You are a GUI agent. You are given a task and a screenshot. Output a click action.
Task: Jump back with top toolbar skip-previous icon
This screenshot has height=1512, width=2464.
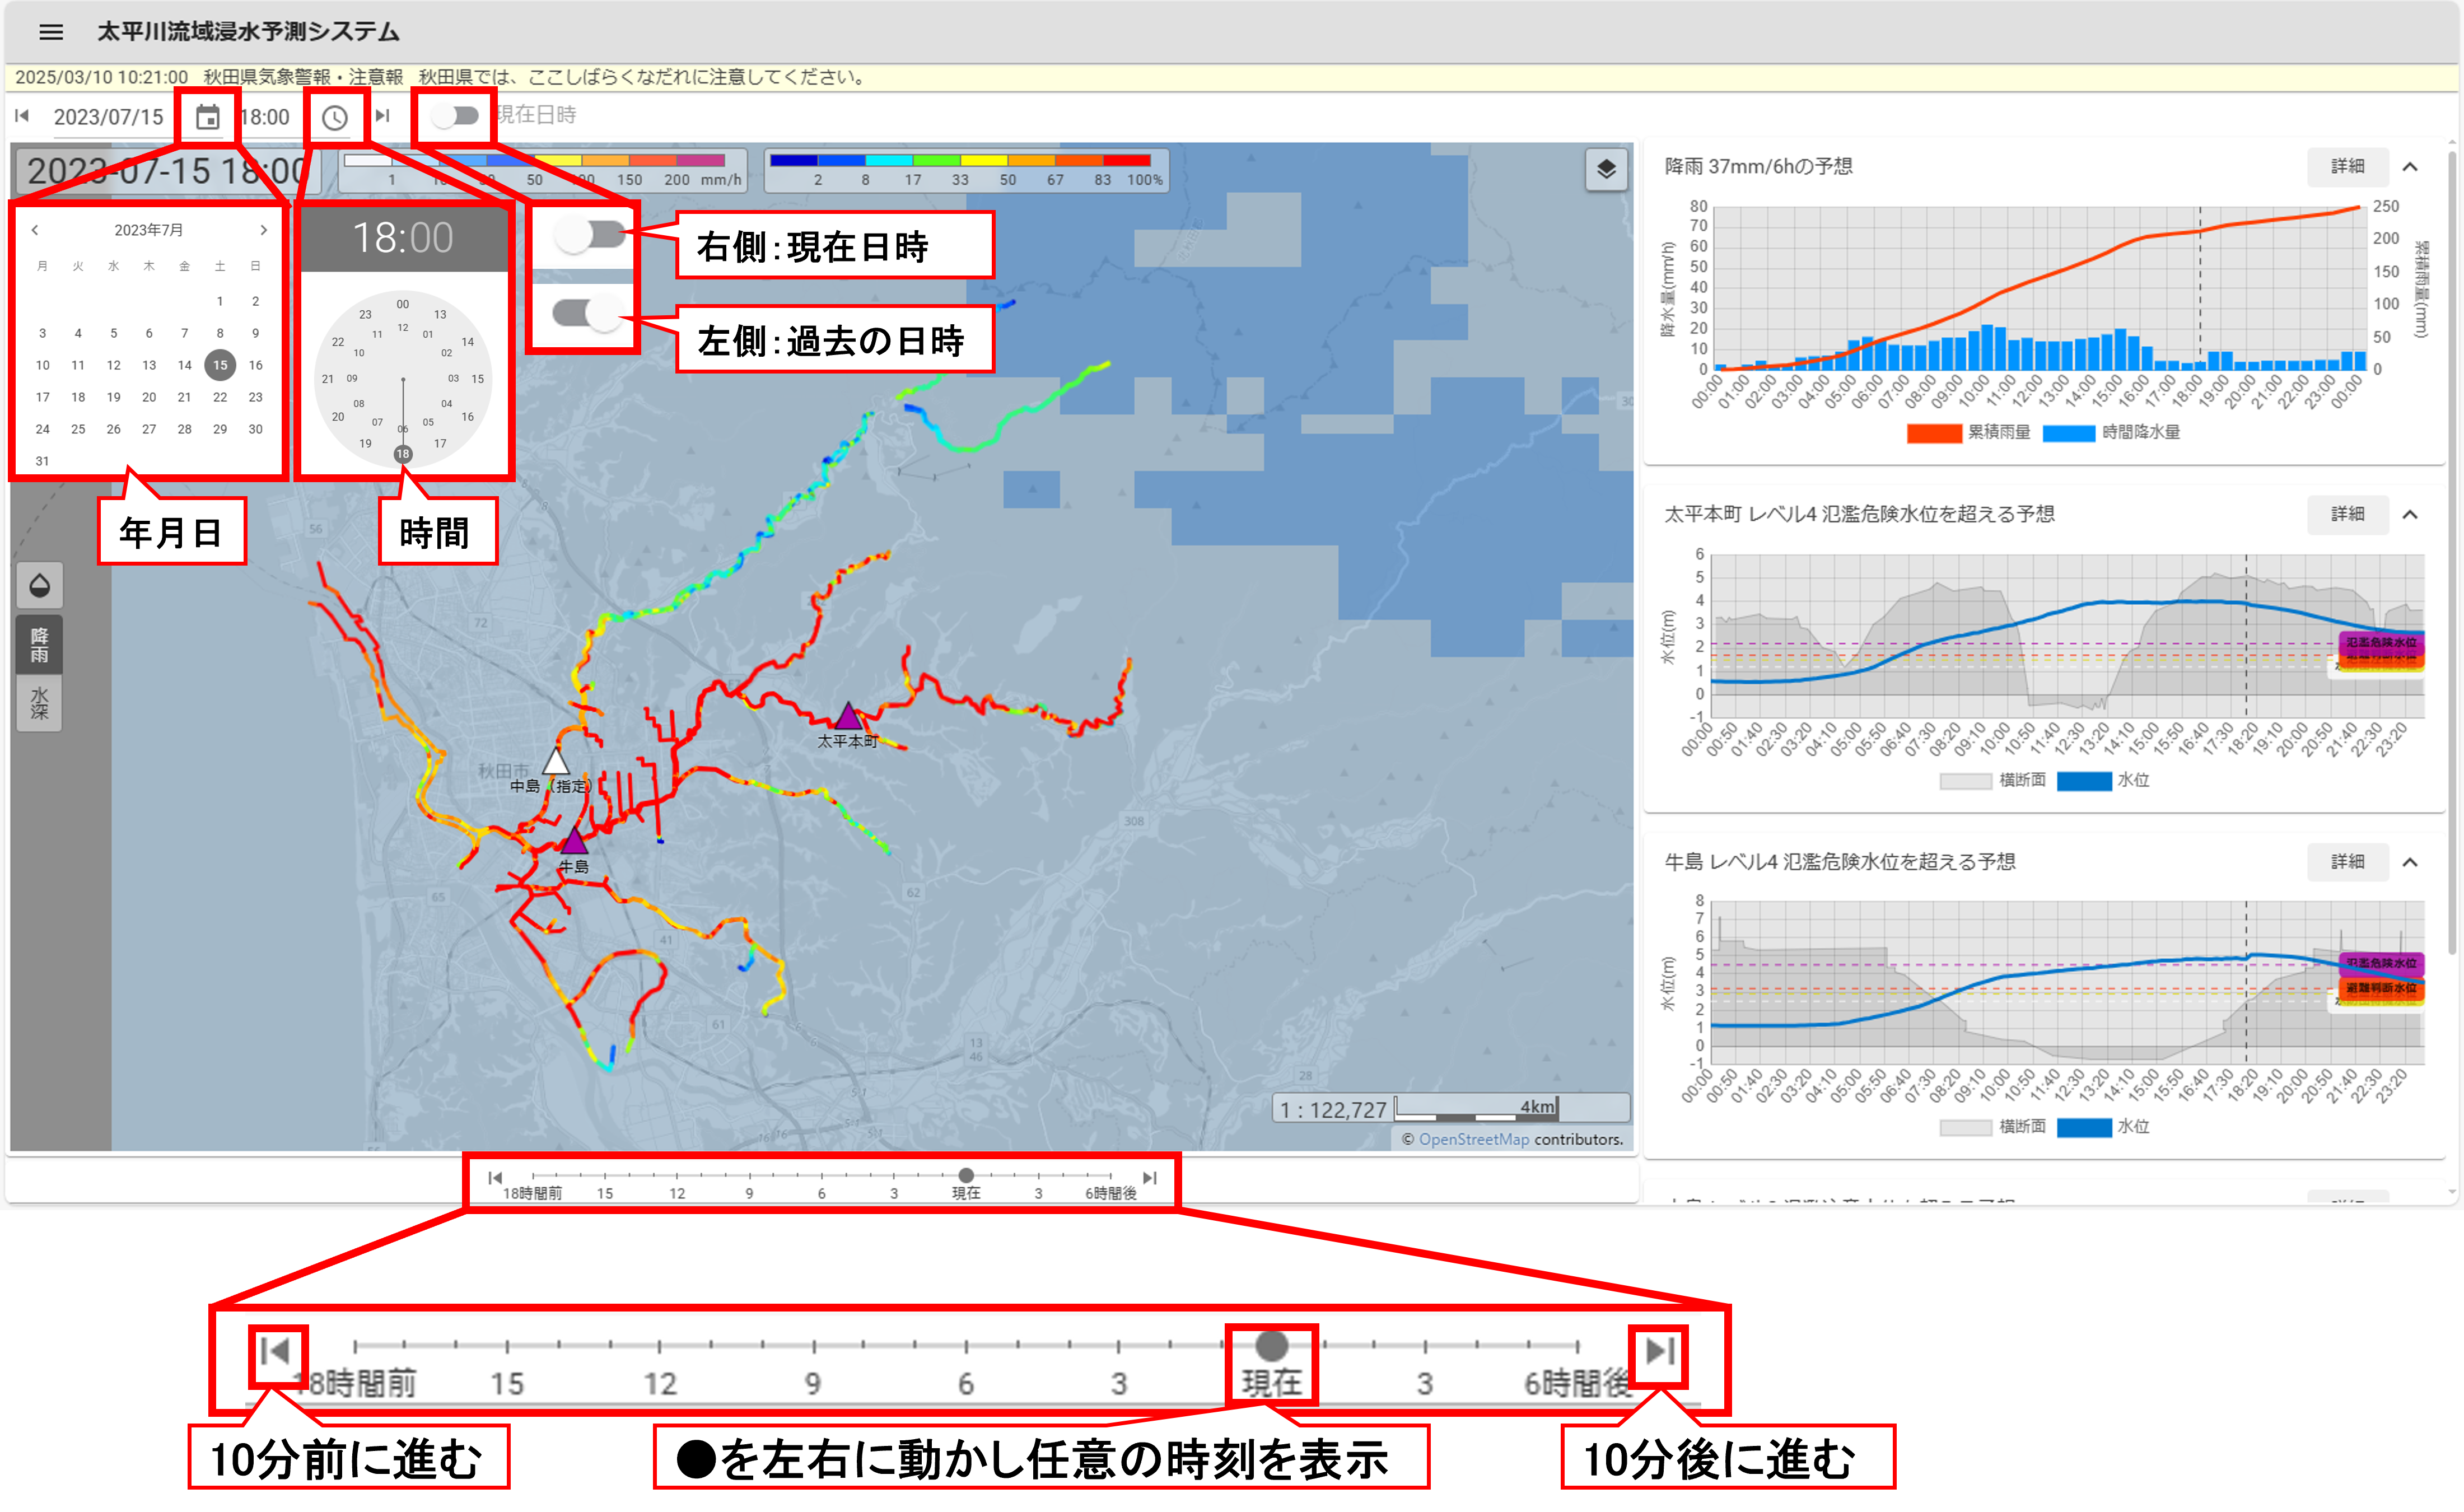pos(22,116)
